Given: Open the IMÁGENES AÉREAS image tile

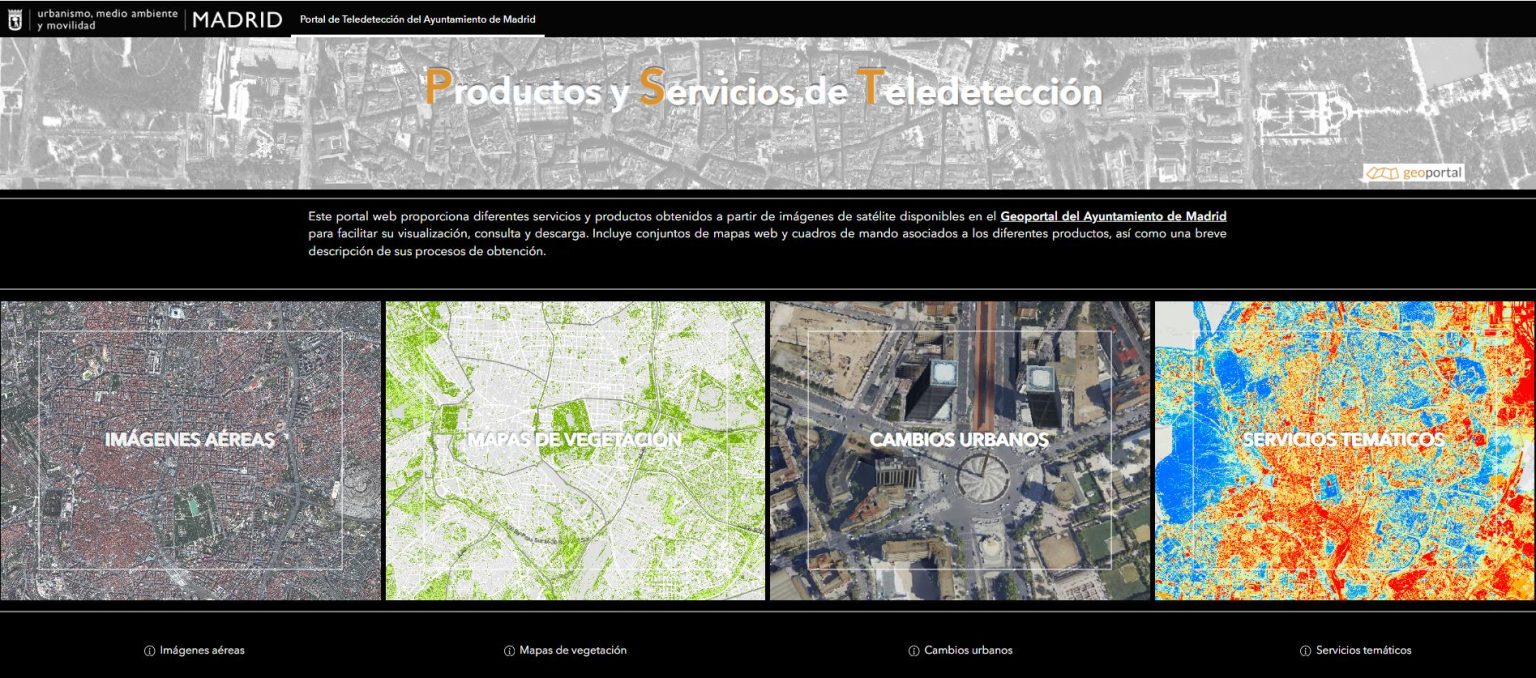Looking at the screenshot, I should (x=190, y=450).
